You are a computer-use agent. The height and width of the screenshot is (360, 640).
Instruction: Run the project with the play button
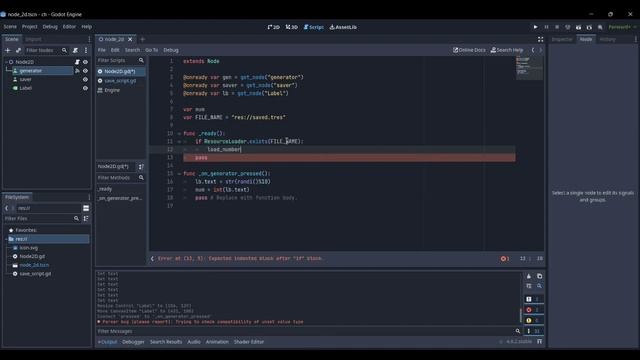536,27
